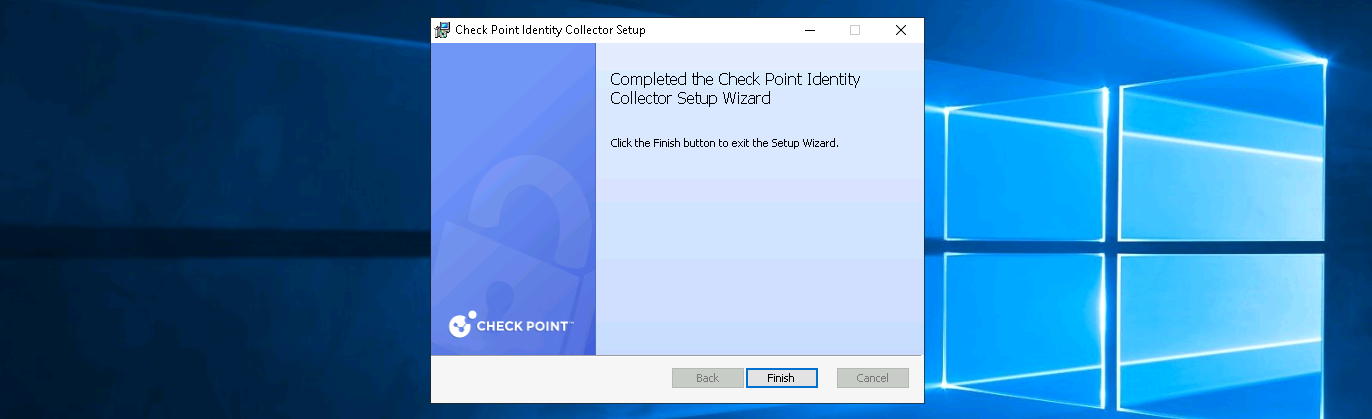Viewport: 1372px width, 419px height.
Task: Click the window title bar text
Action: tap(550, 30)
